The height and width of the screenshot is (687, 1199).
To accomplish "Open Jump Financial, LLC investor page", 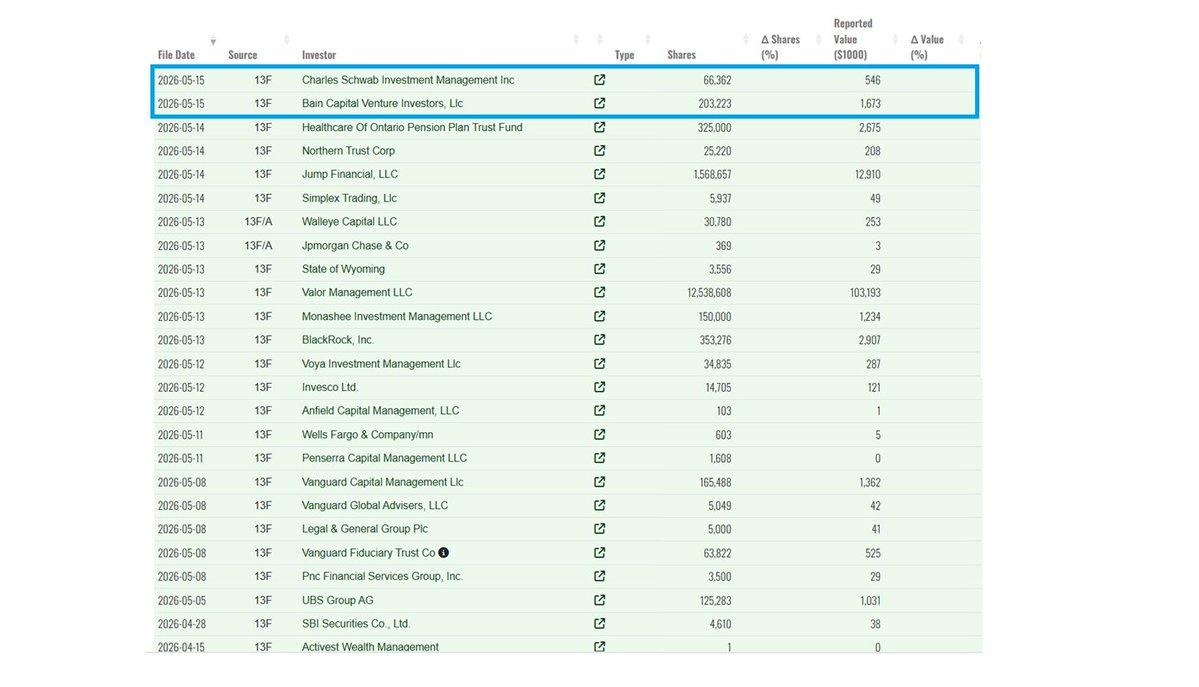I will click(349, 174).
